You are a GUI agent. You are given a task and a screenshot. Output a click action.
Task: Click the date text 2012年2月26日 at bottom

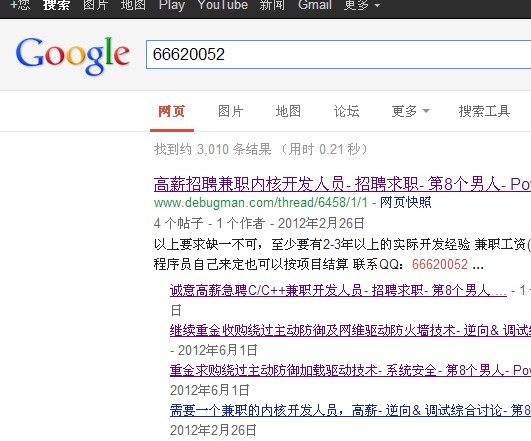[213, 430]
